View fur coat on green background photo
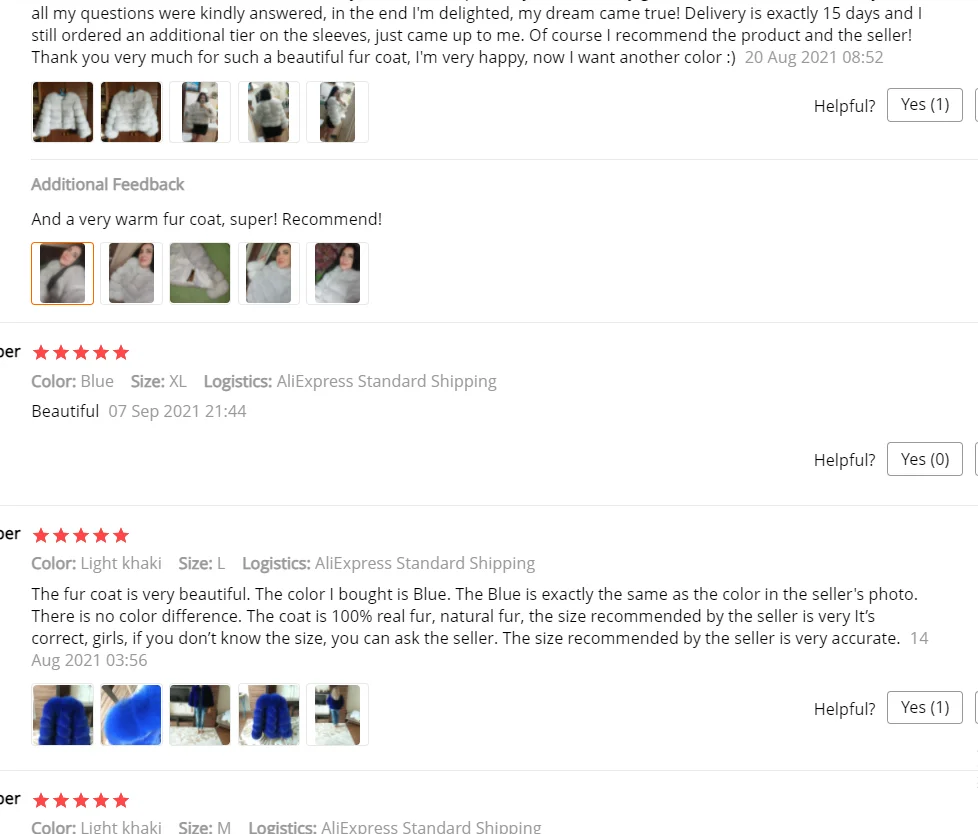 pos(200,273)
